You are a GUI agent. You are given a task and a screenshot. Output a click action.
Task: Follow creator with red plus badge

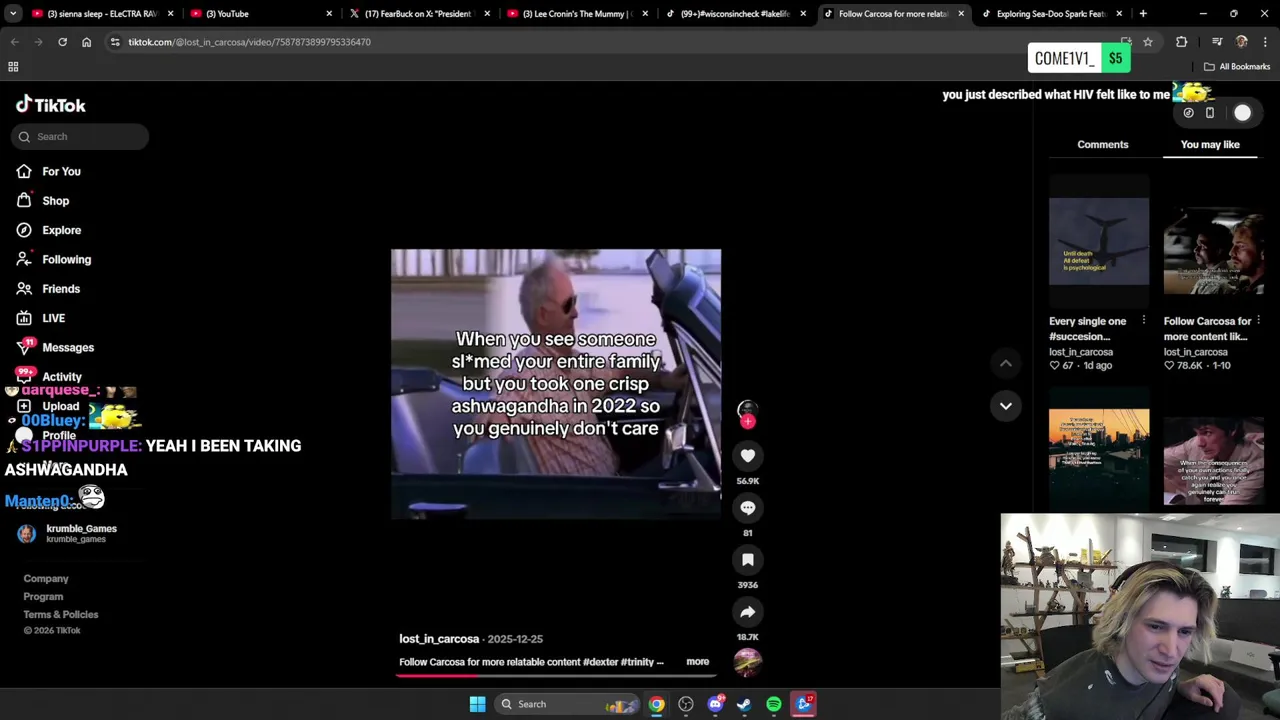pos(748,422)
